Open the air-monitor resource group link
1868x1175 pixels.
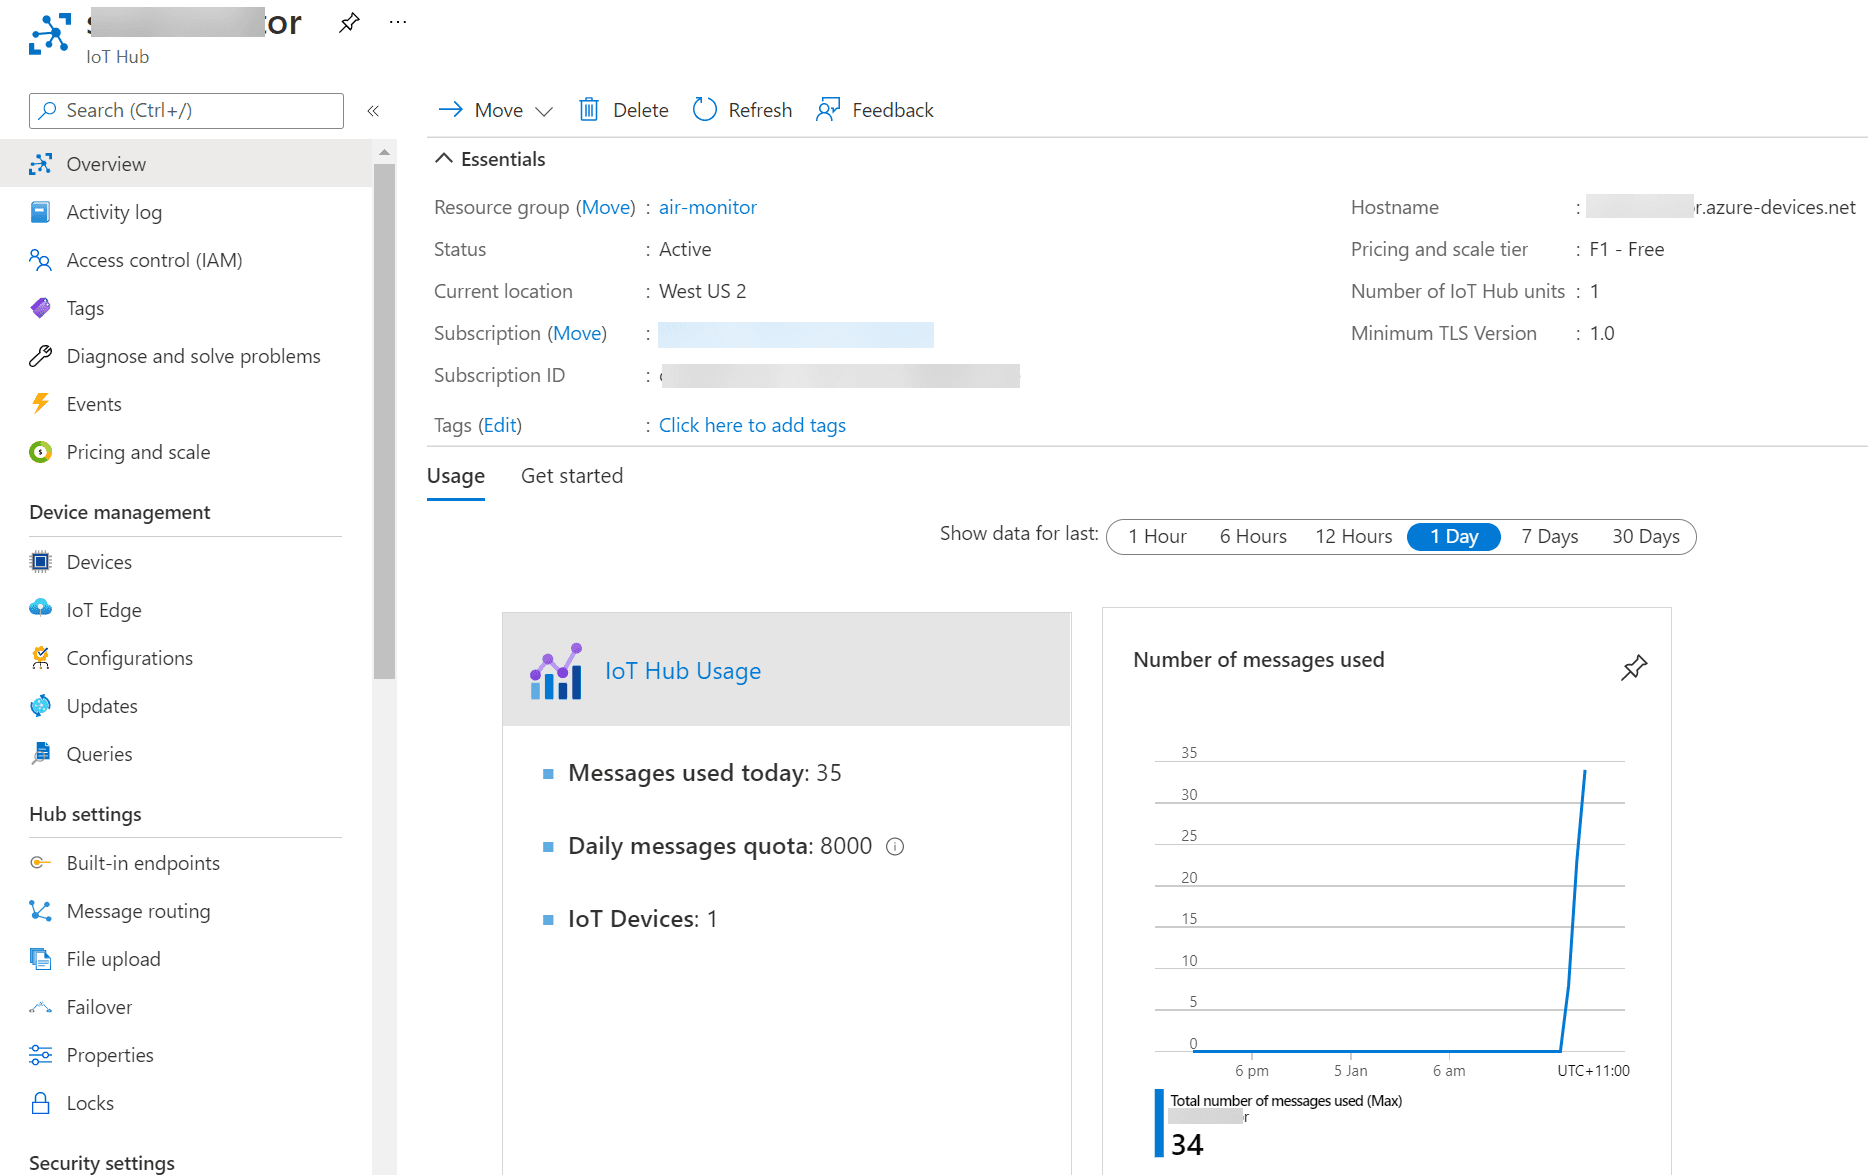pyautogui.click(x=708, y=207)
